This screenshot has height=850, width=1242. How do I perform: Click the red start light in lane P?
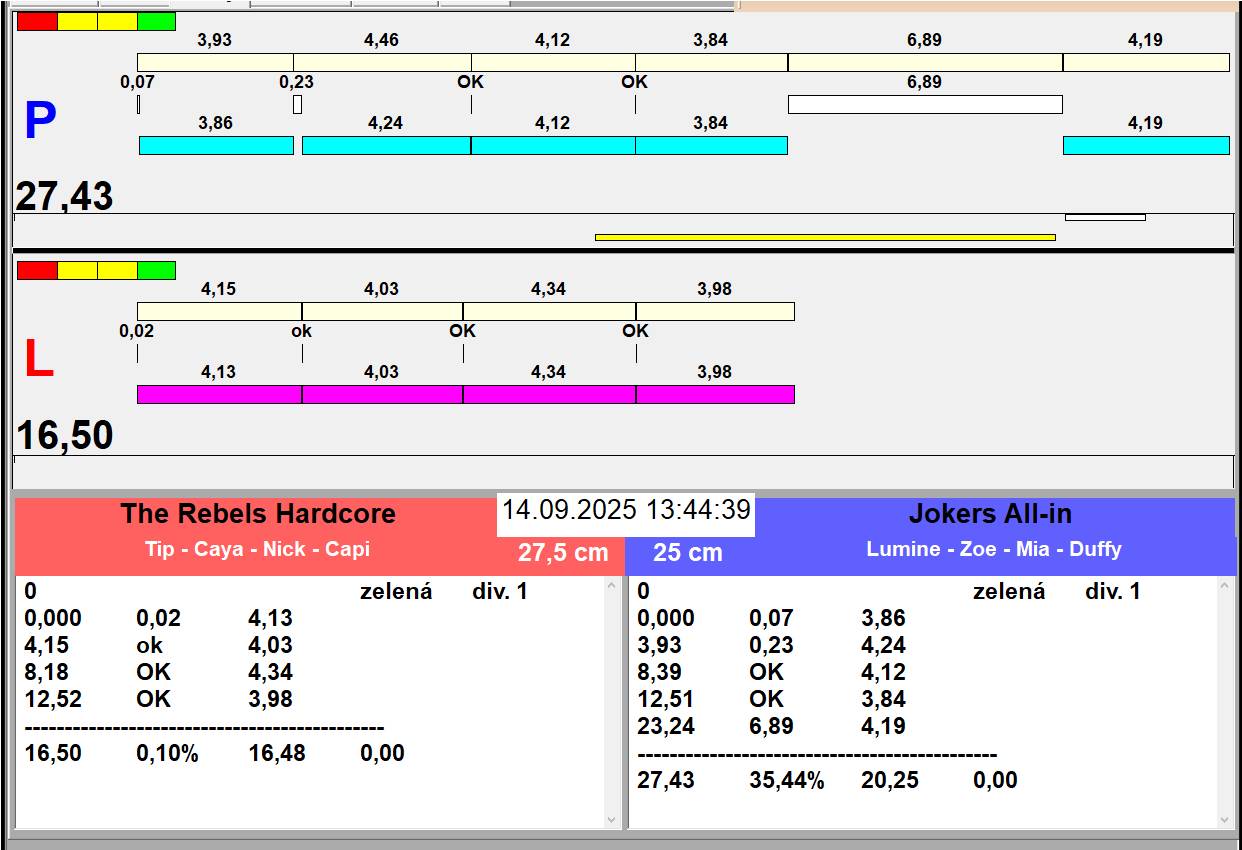click(37, 21)
